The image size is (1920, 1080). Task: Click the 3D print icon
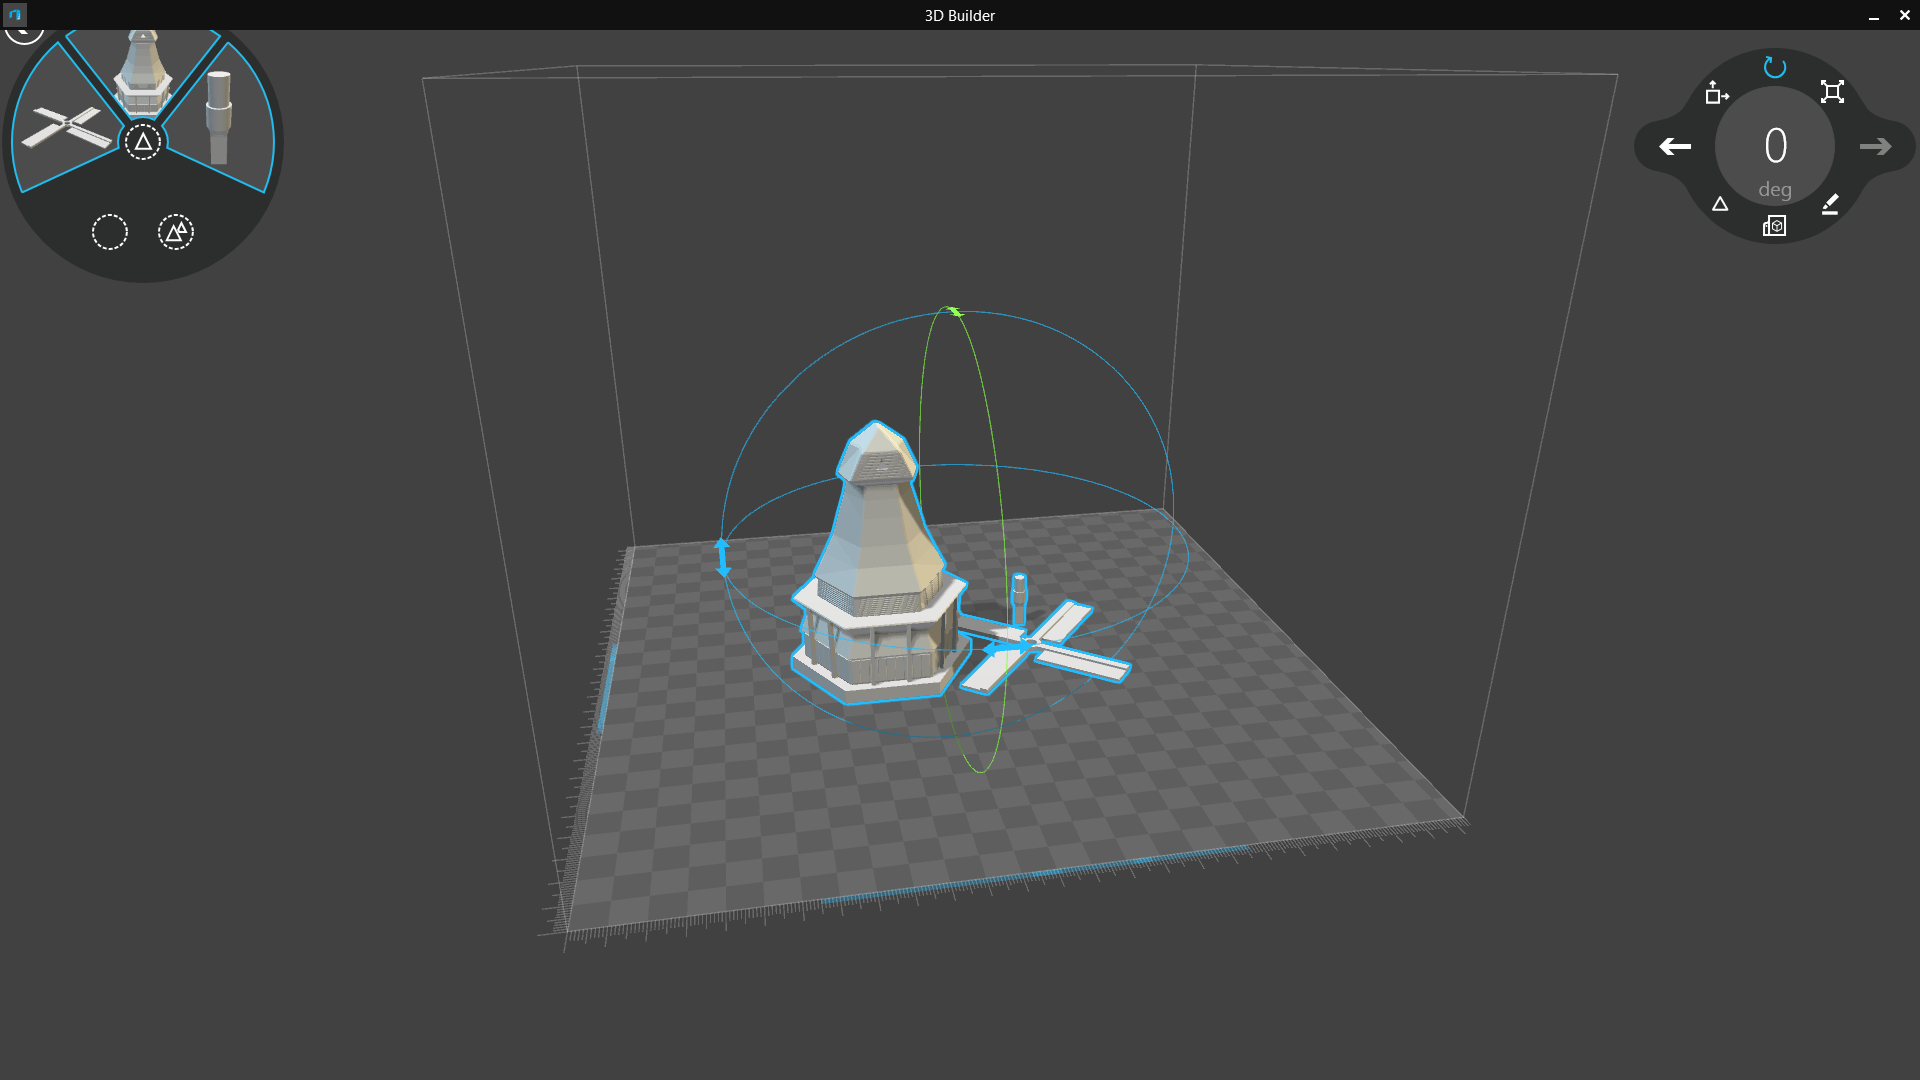coord(1774,226)
